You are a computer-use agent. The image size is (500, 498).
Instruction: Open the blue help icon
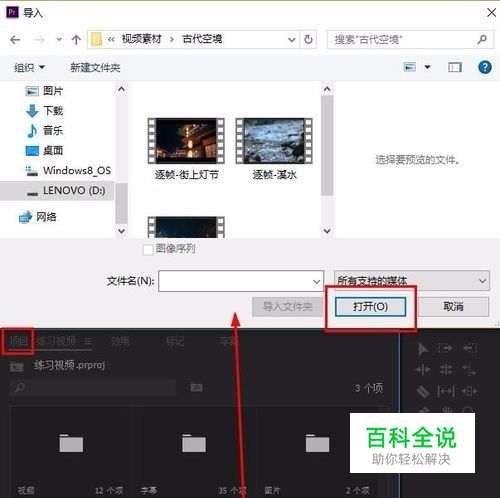[485, 67]
